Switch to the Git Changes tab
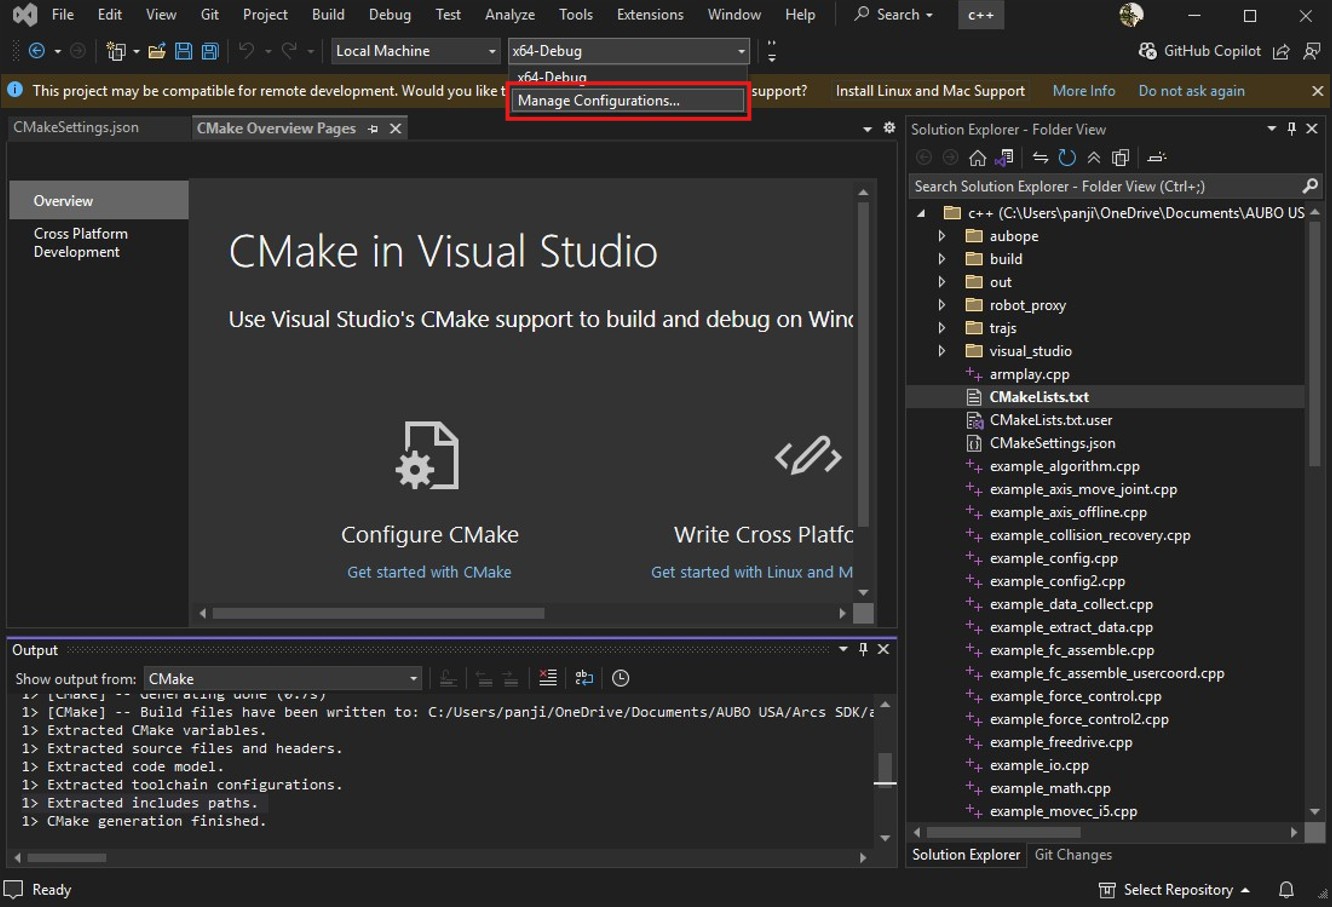1332x907 pixels. (x=1073, y=855)
